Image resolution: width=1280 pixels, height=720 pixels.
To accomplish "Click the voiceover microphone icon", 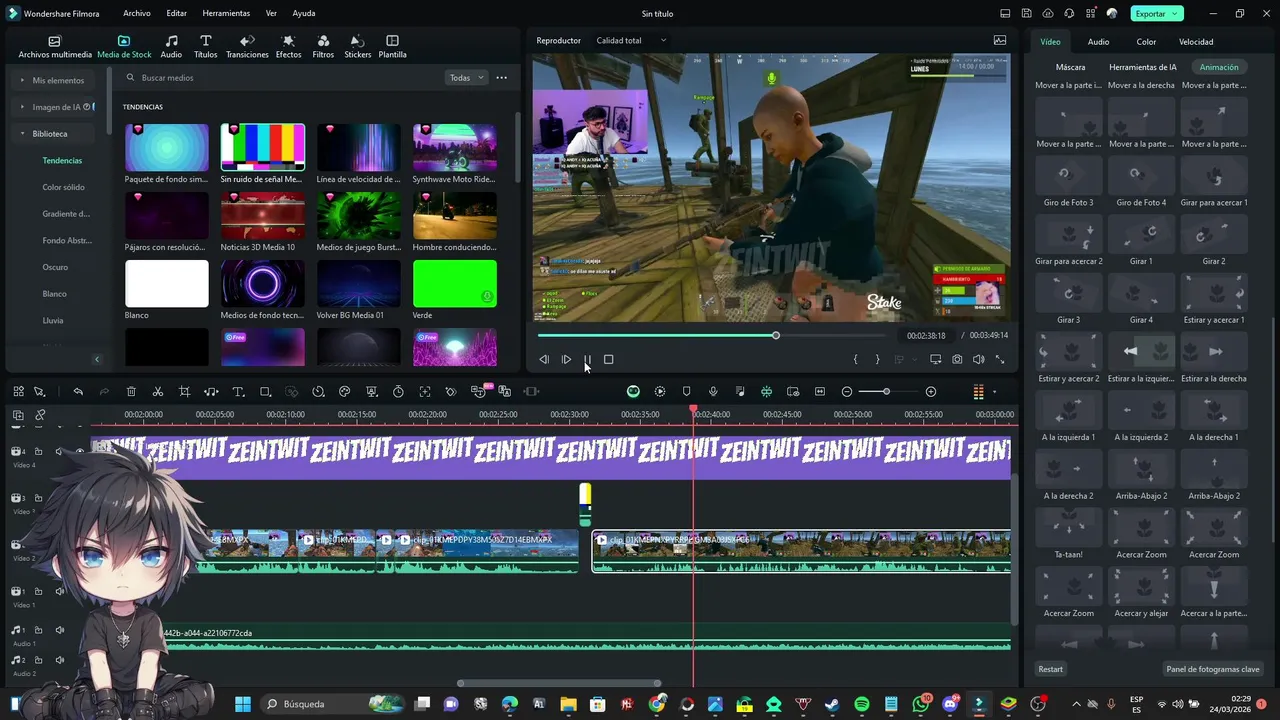I will tap(713, 392).
